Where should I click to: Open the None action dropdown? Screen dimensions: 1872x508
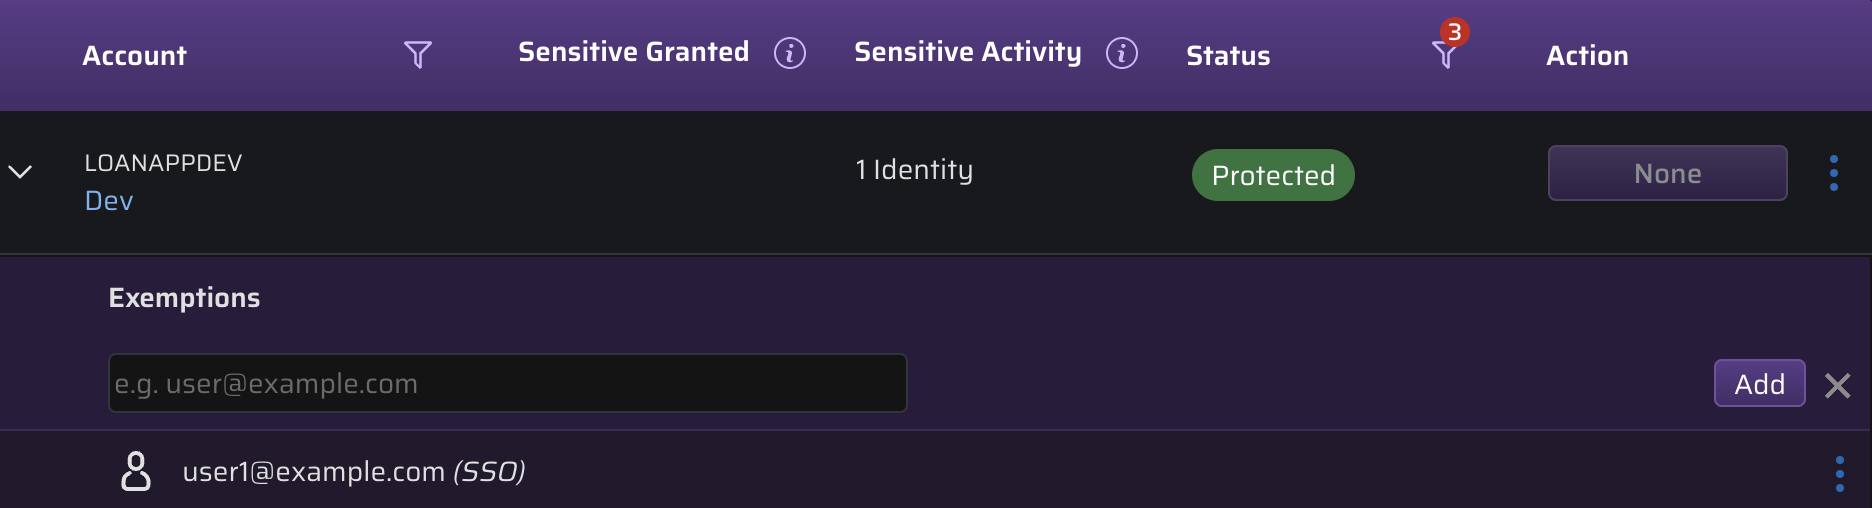click(x=1668, y=173)
